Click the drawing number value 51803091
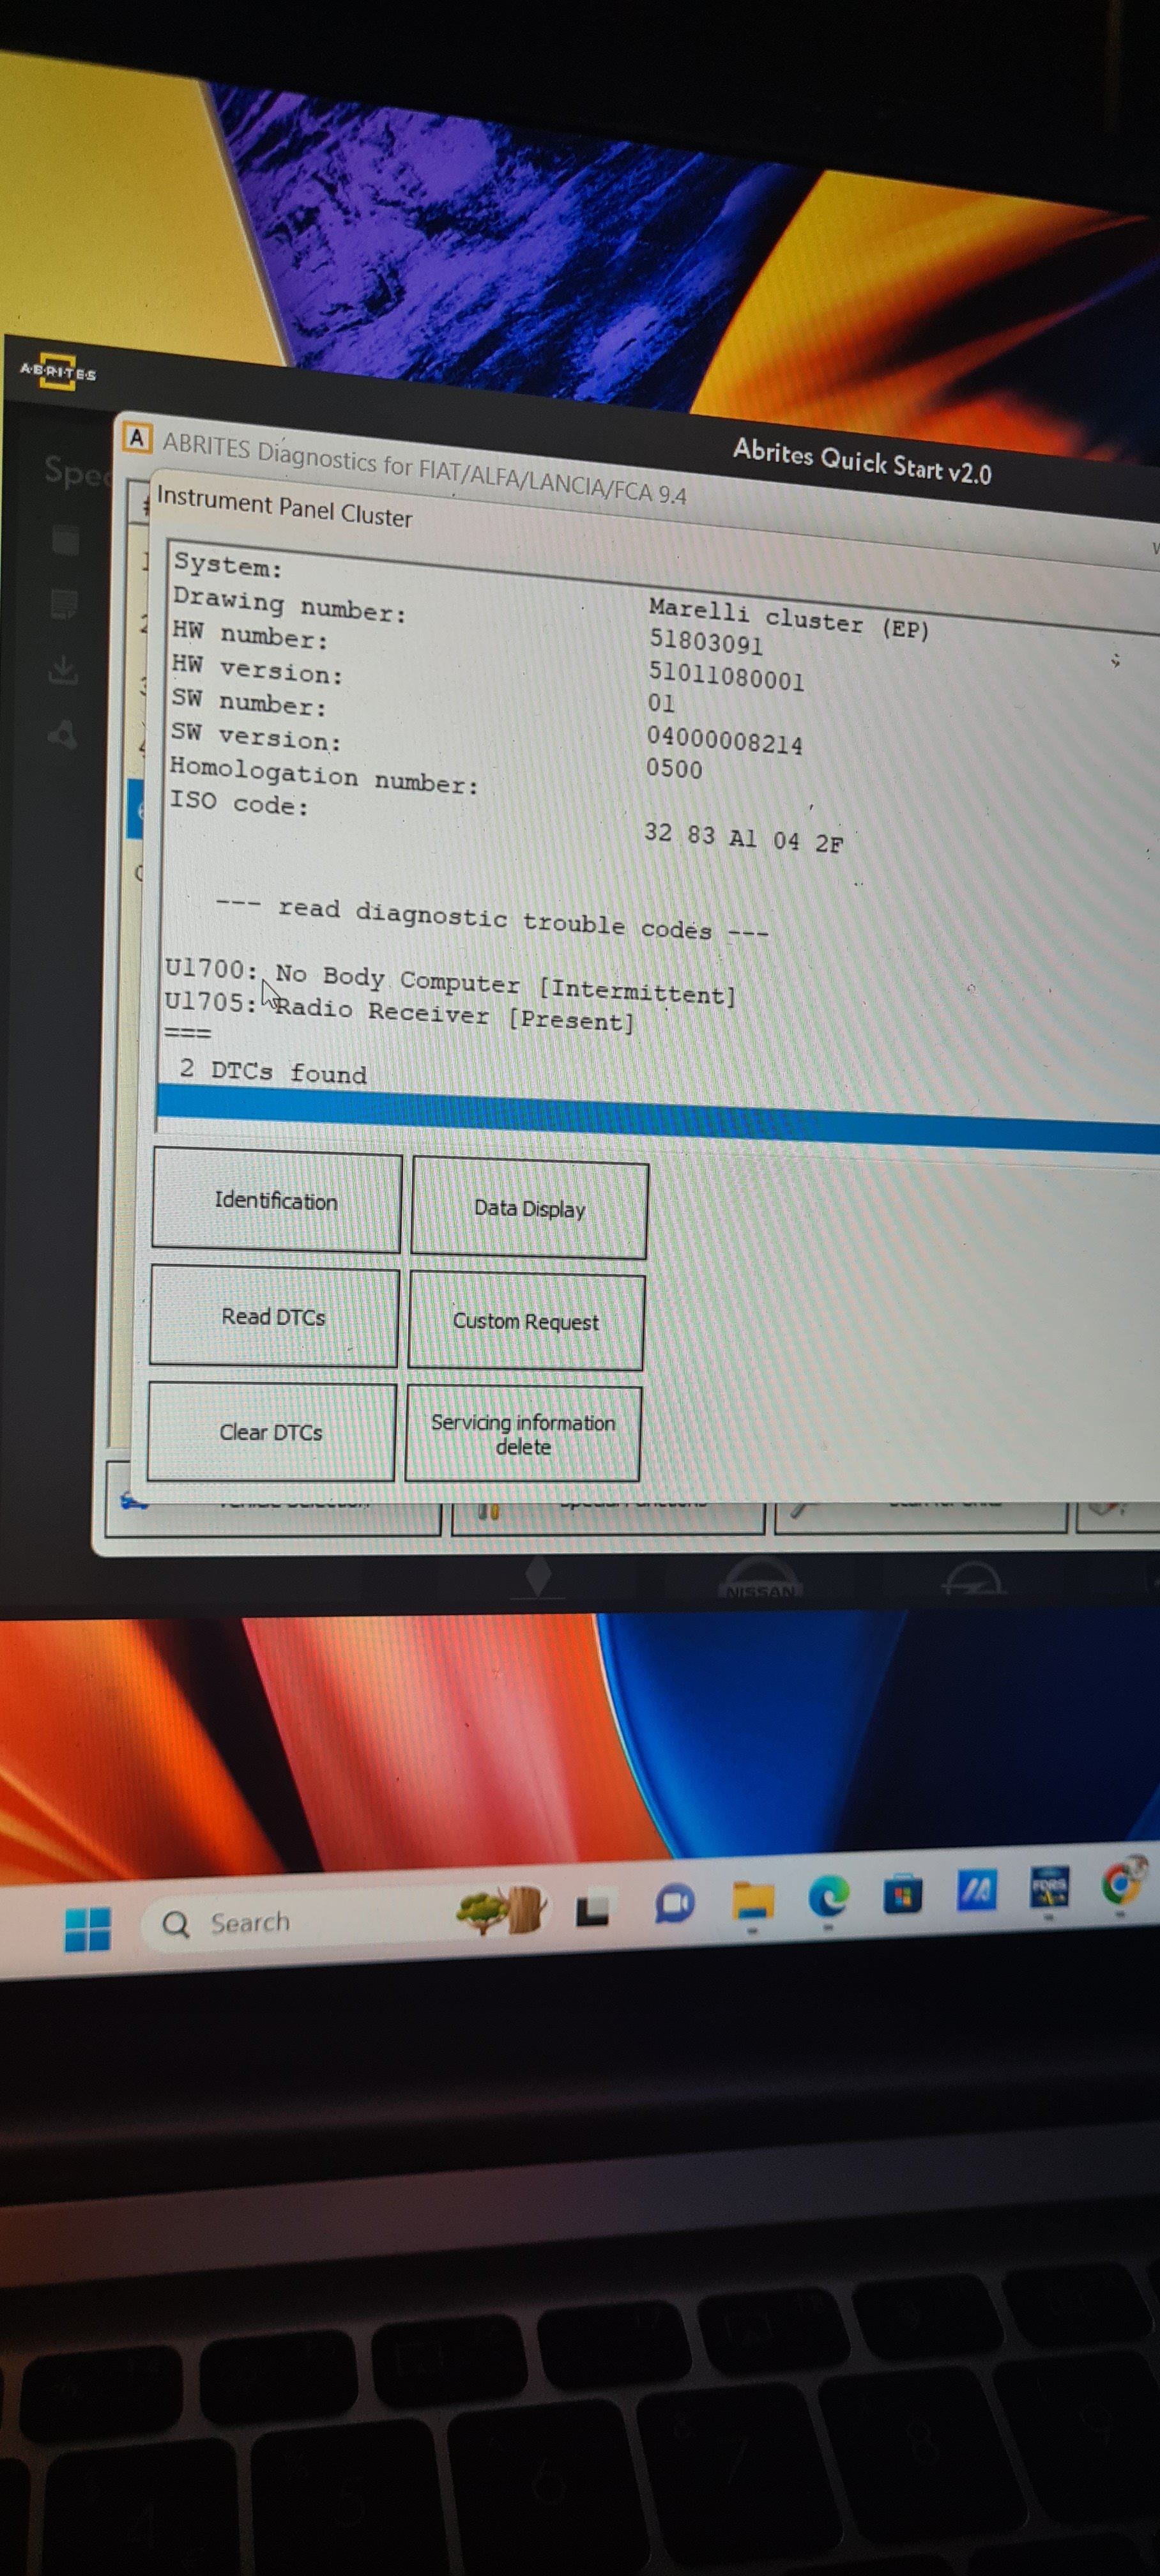Screen dimensions: 1160x2576 (705, 641)
